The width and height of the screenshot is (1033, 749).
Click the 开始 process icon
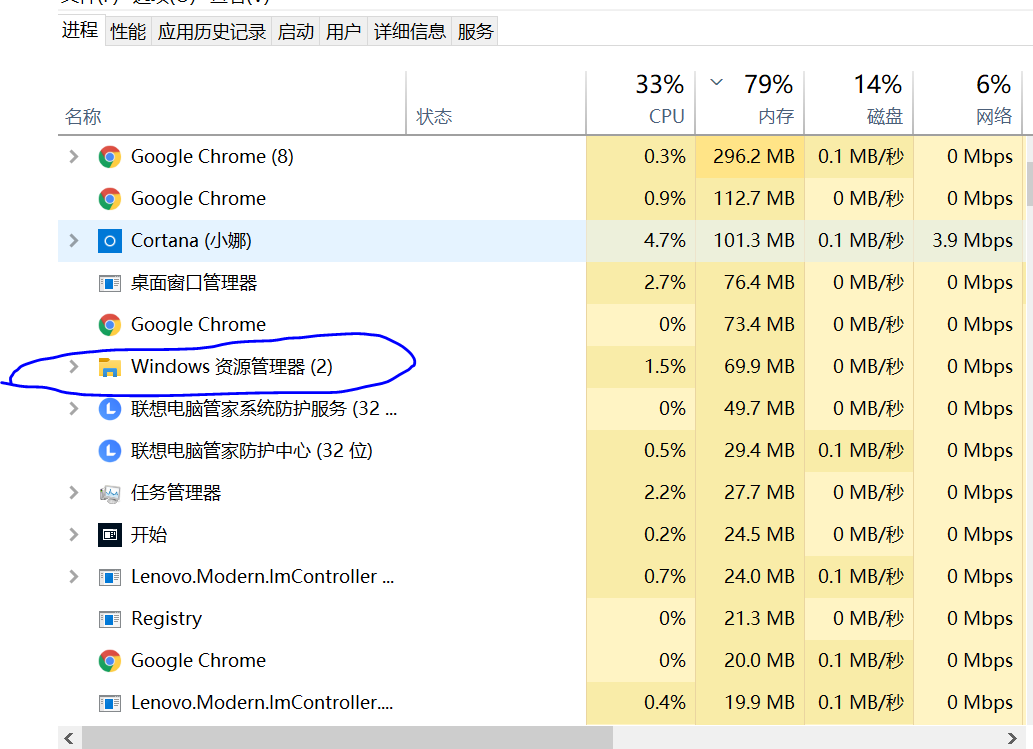[x=109, y=535]
